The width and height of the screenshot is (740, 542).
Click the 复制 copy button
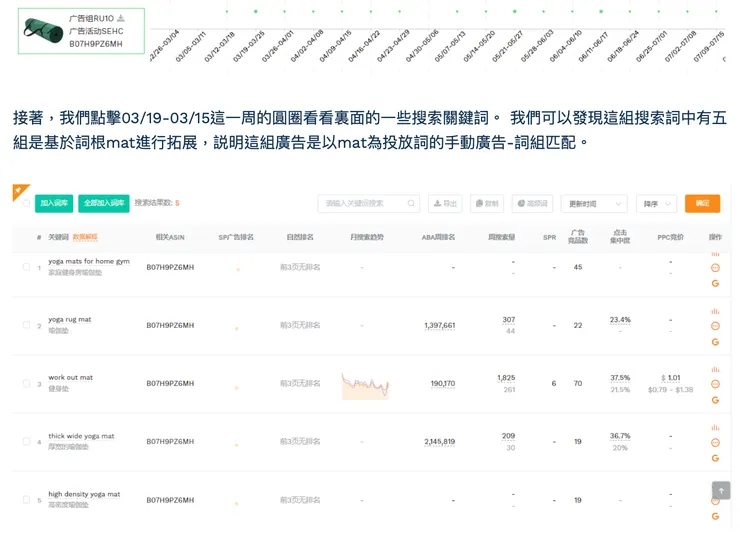[487, 203]
